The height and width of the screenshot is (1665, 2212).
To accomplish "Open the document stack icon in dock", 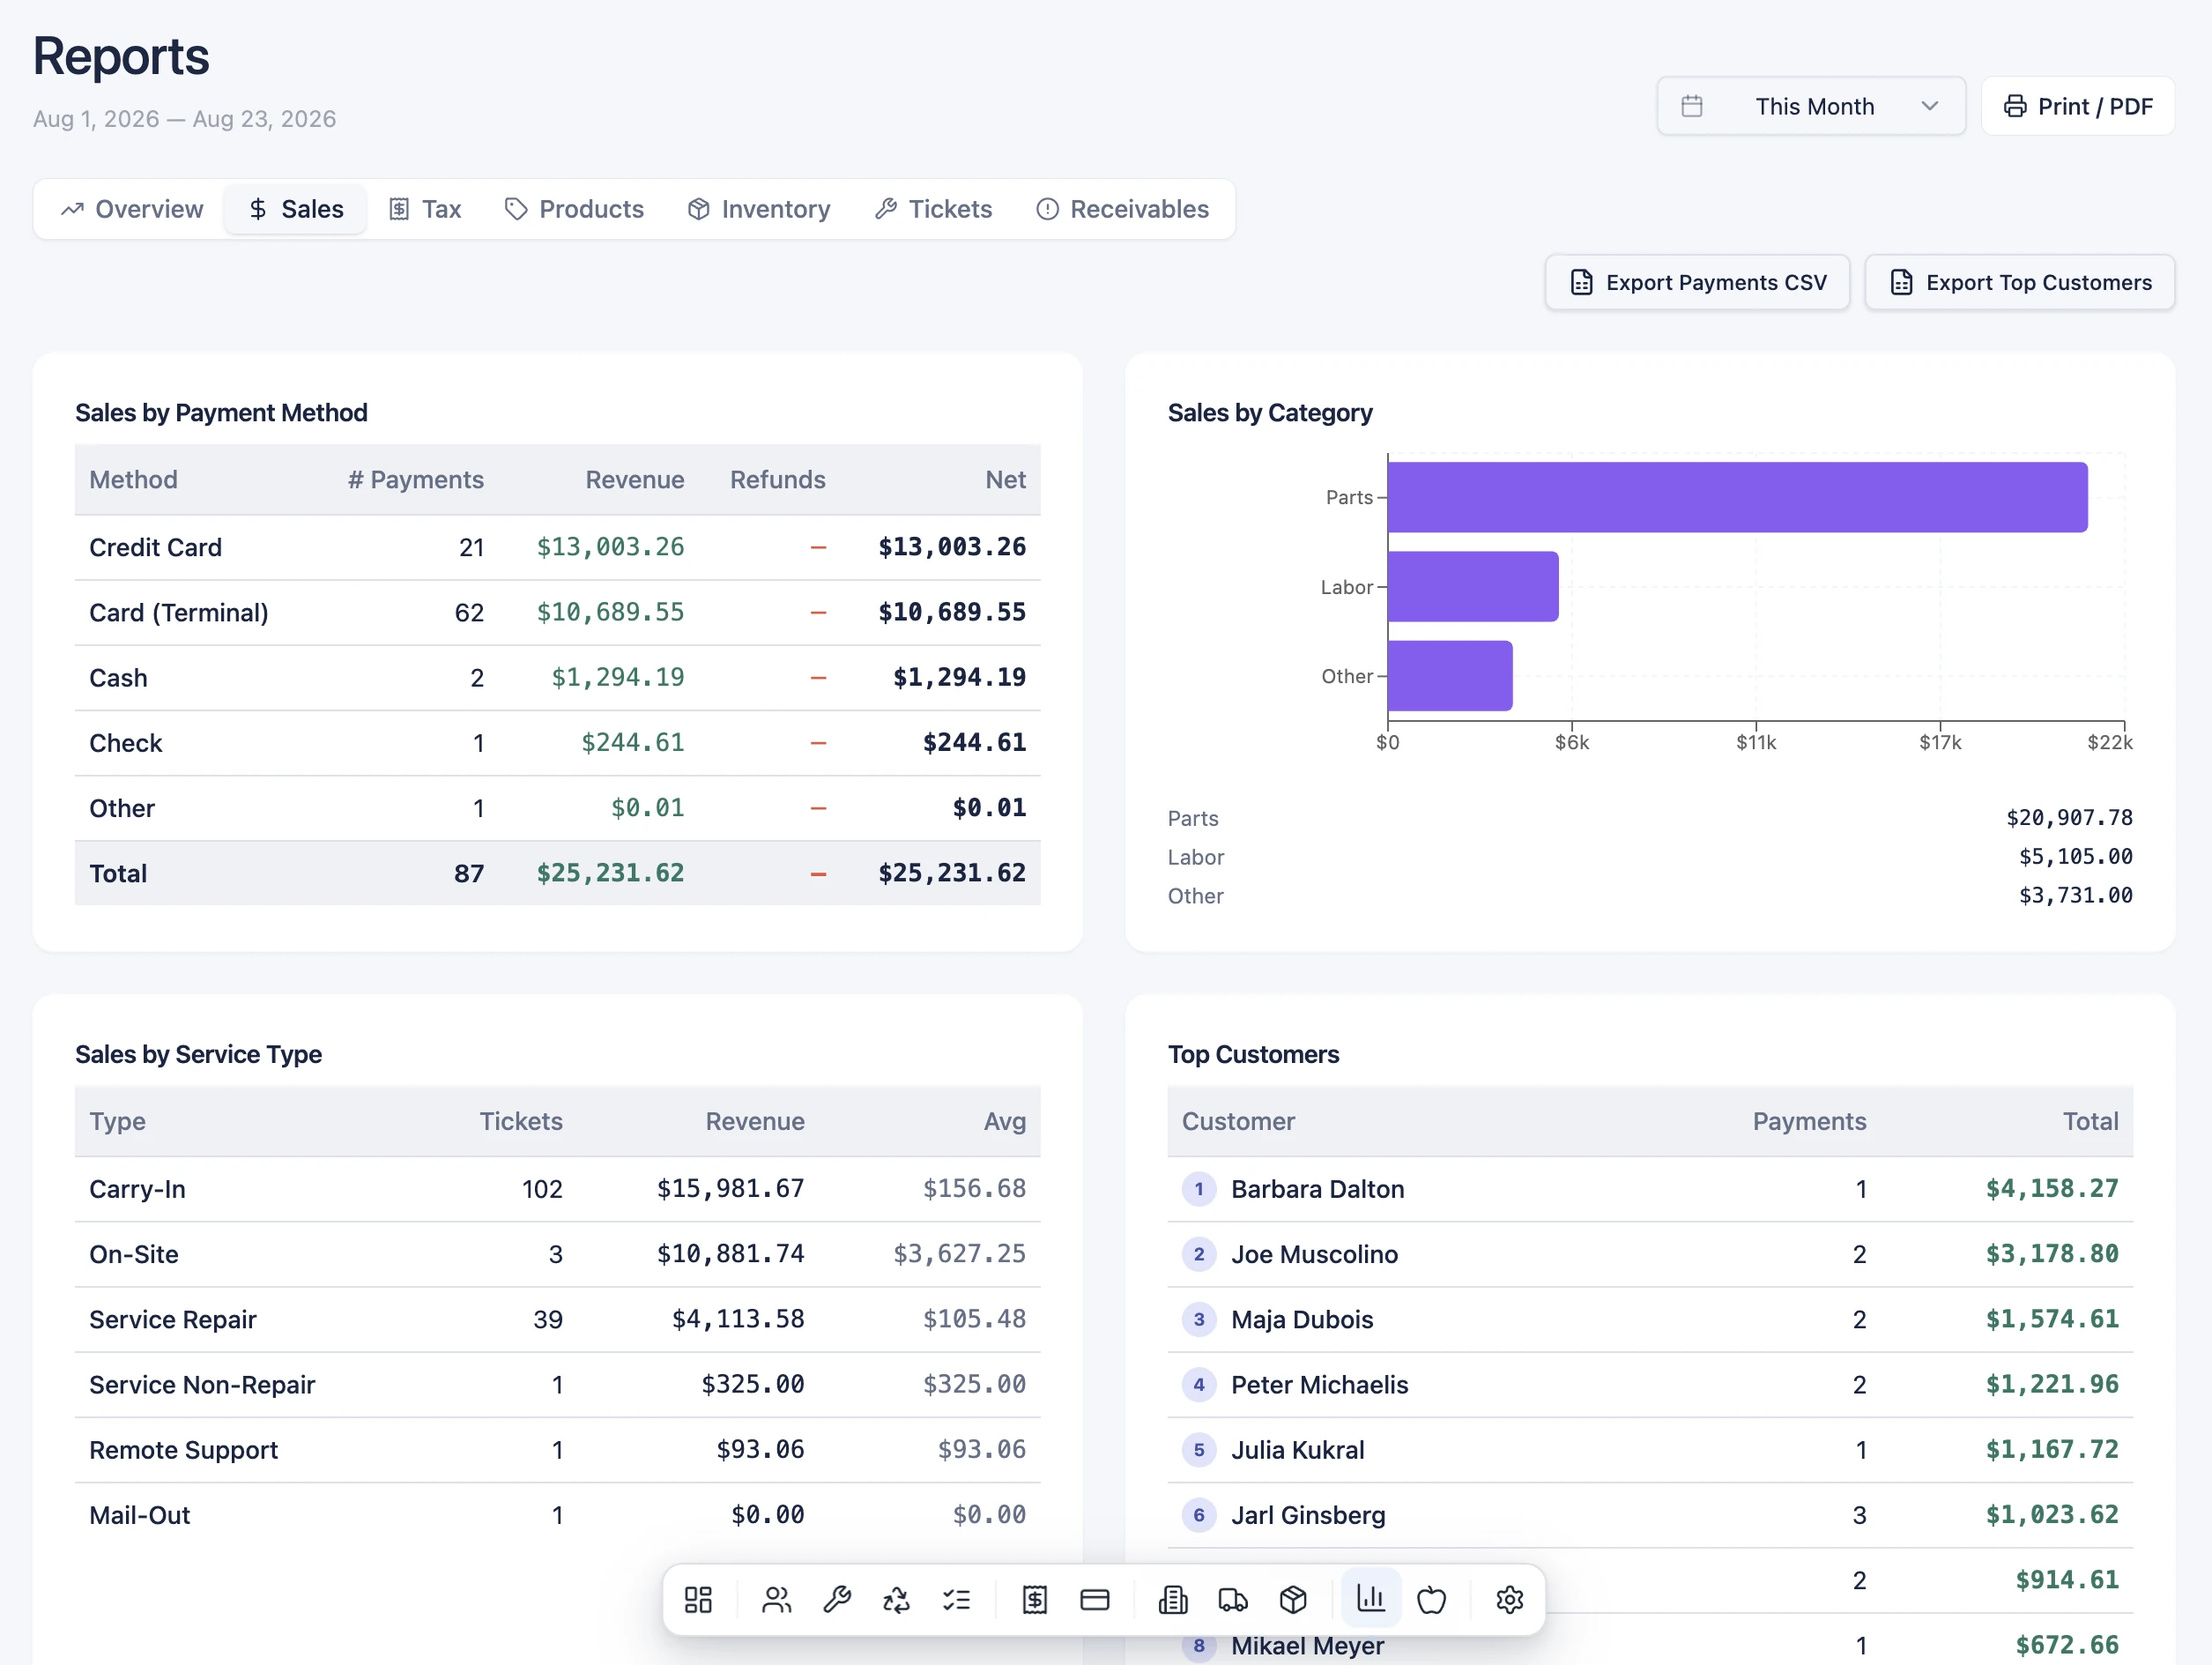I will [x=1173, y=1600].
